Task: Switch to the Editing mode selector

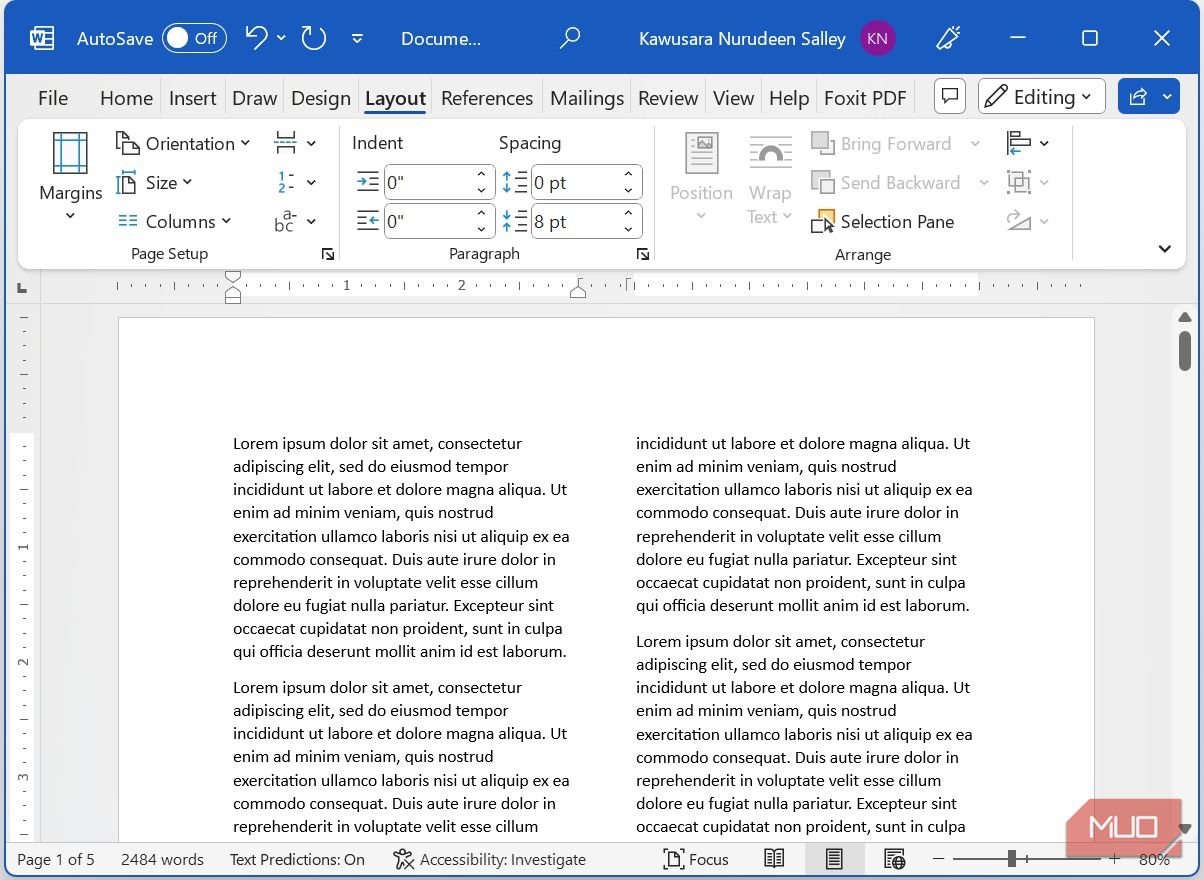Action: [x=1041, y=96]
